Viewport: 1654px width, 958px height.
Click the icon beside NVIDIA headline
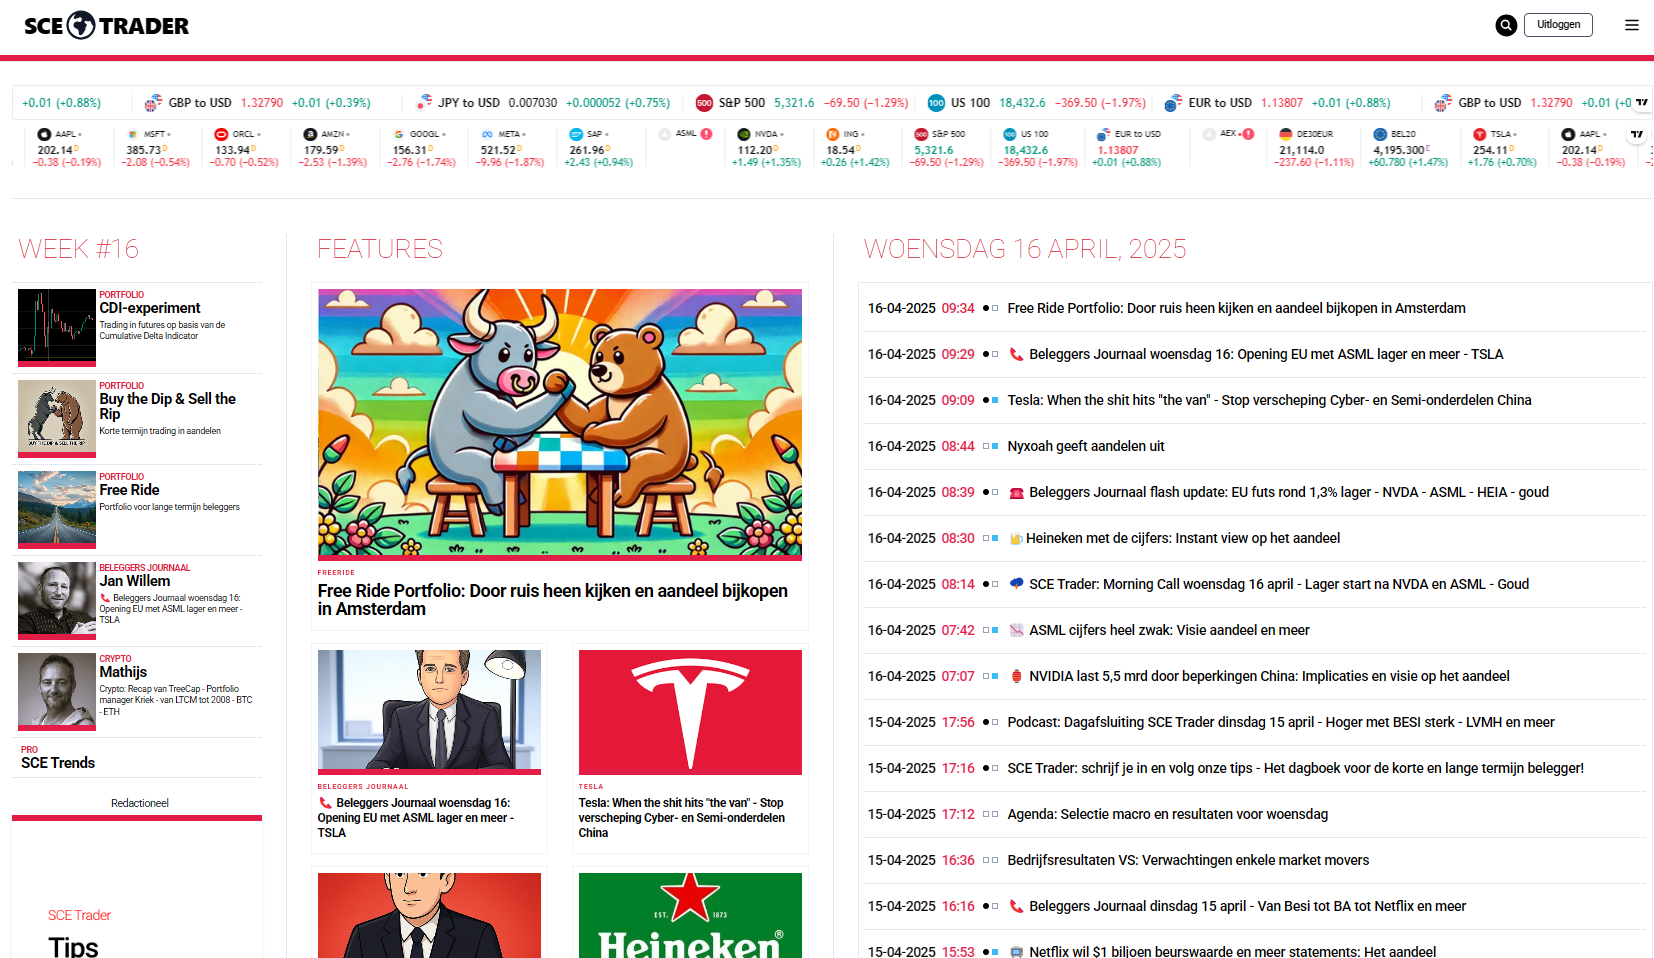pos(1016,676)
